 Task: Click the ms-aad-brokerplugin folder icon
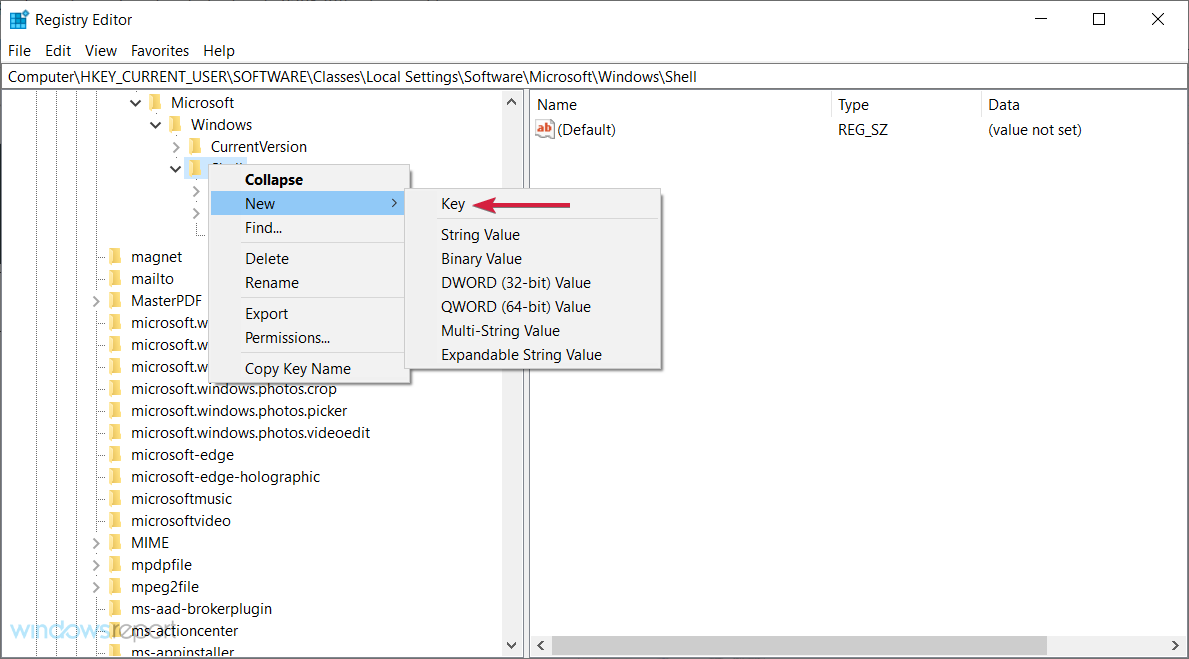pos(116,608)
